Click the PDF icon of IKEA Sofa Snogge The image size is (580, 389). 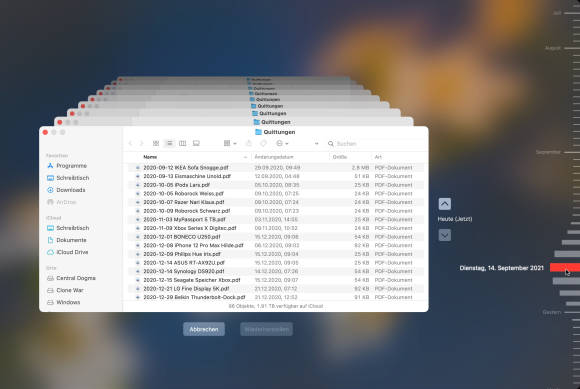138,168
